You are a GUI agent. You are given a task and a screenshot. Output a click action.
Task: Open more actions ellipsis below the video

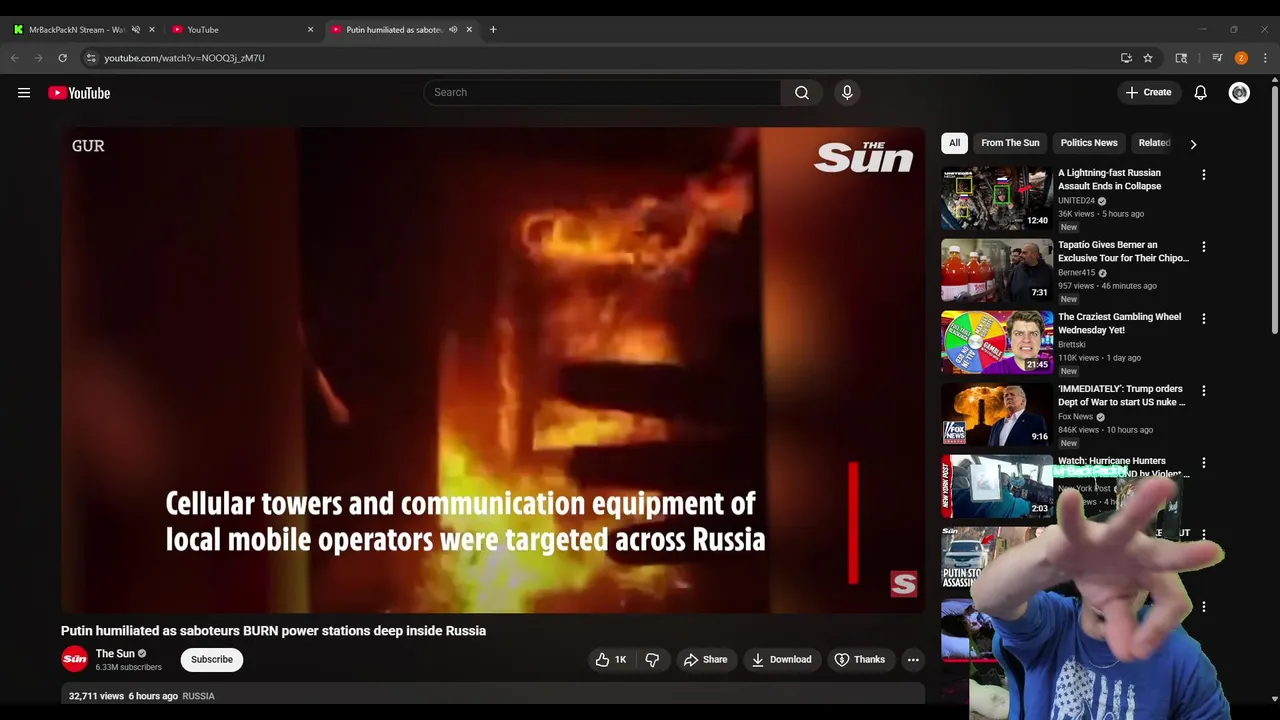(x=913, y=659)
